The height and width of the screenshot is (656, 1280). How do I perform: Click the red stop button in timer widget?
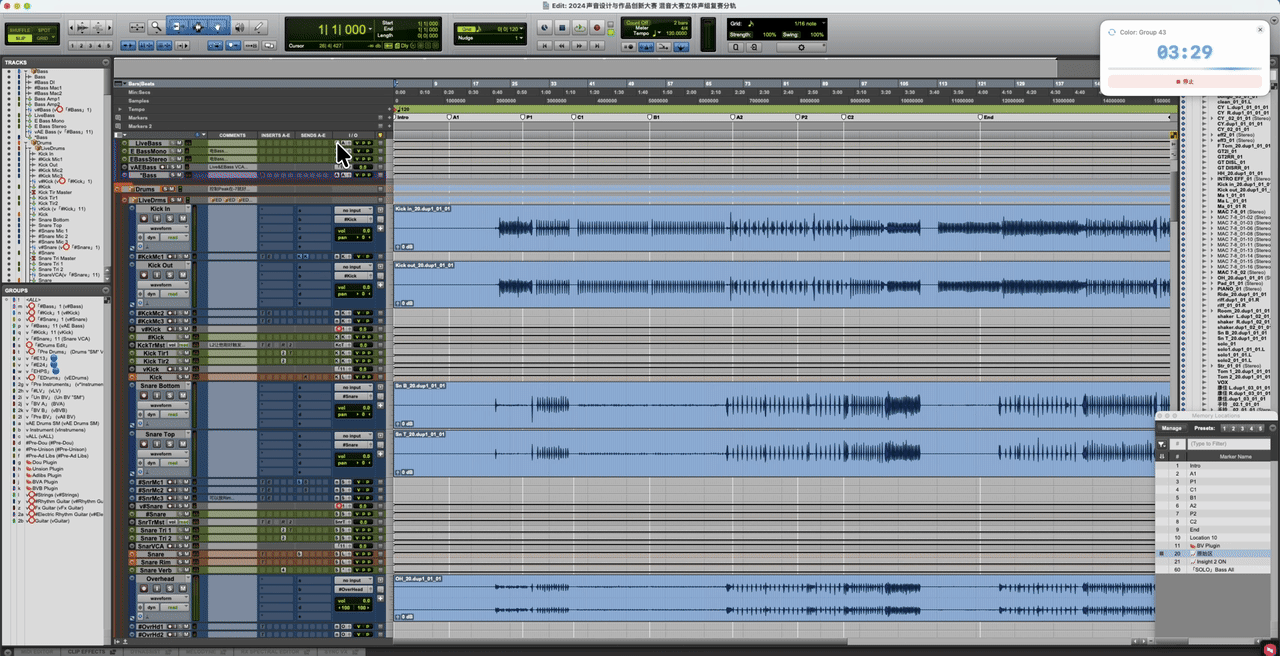tap(1185, 81)
